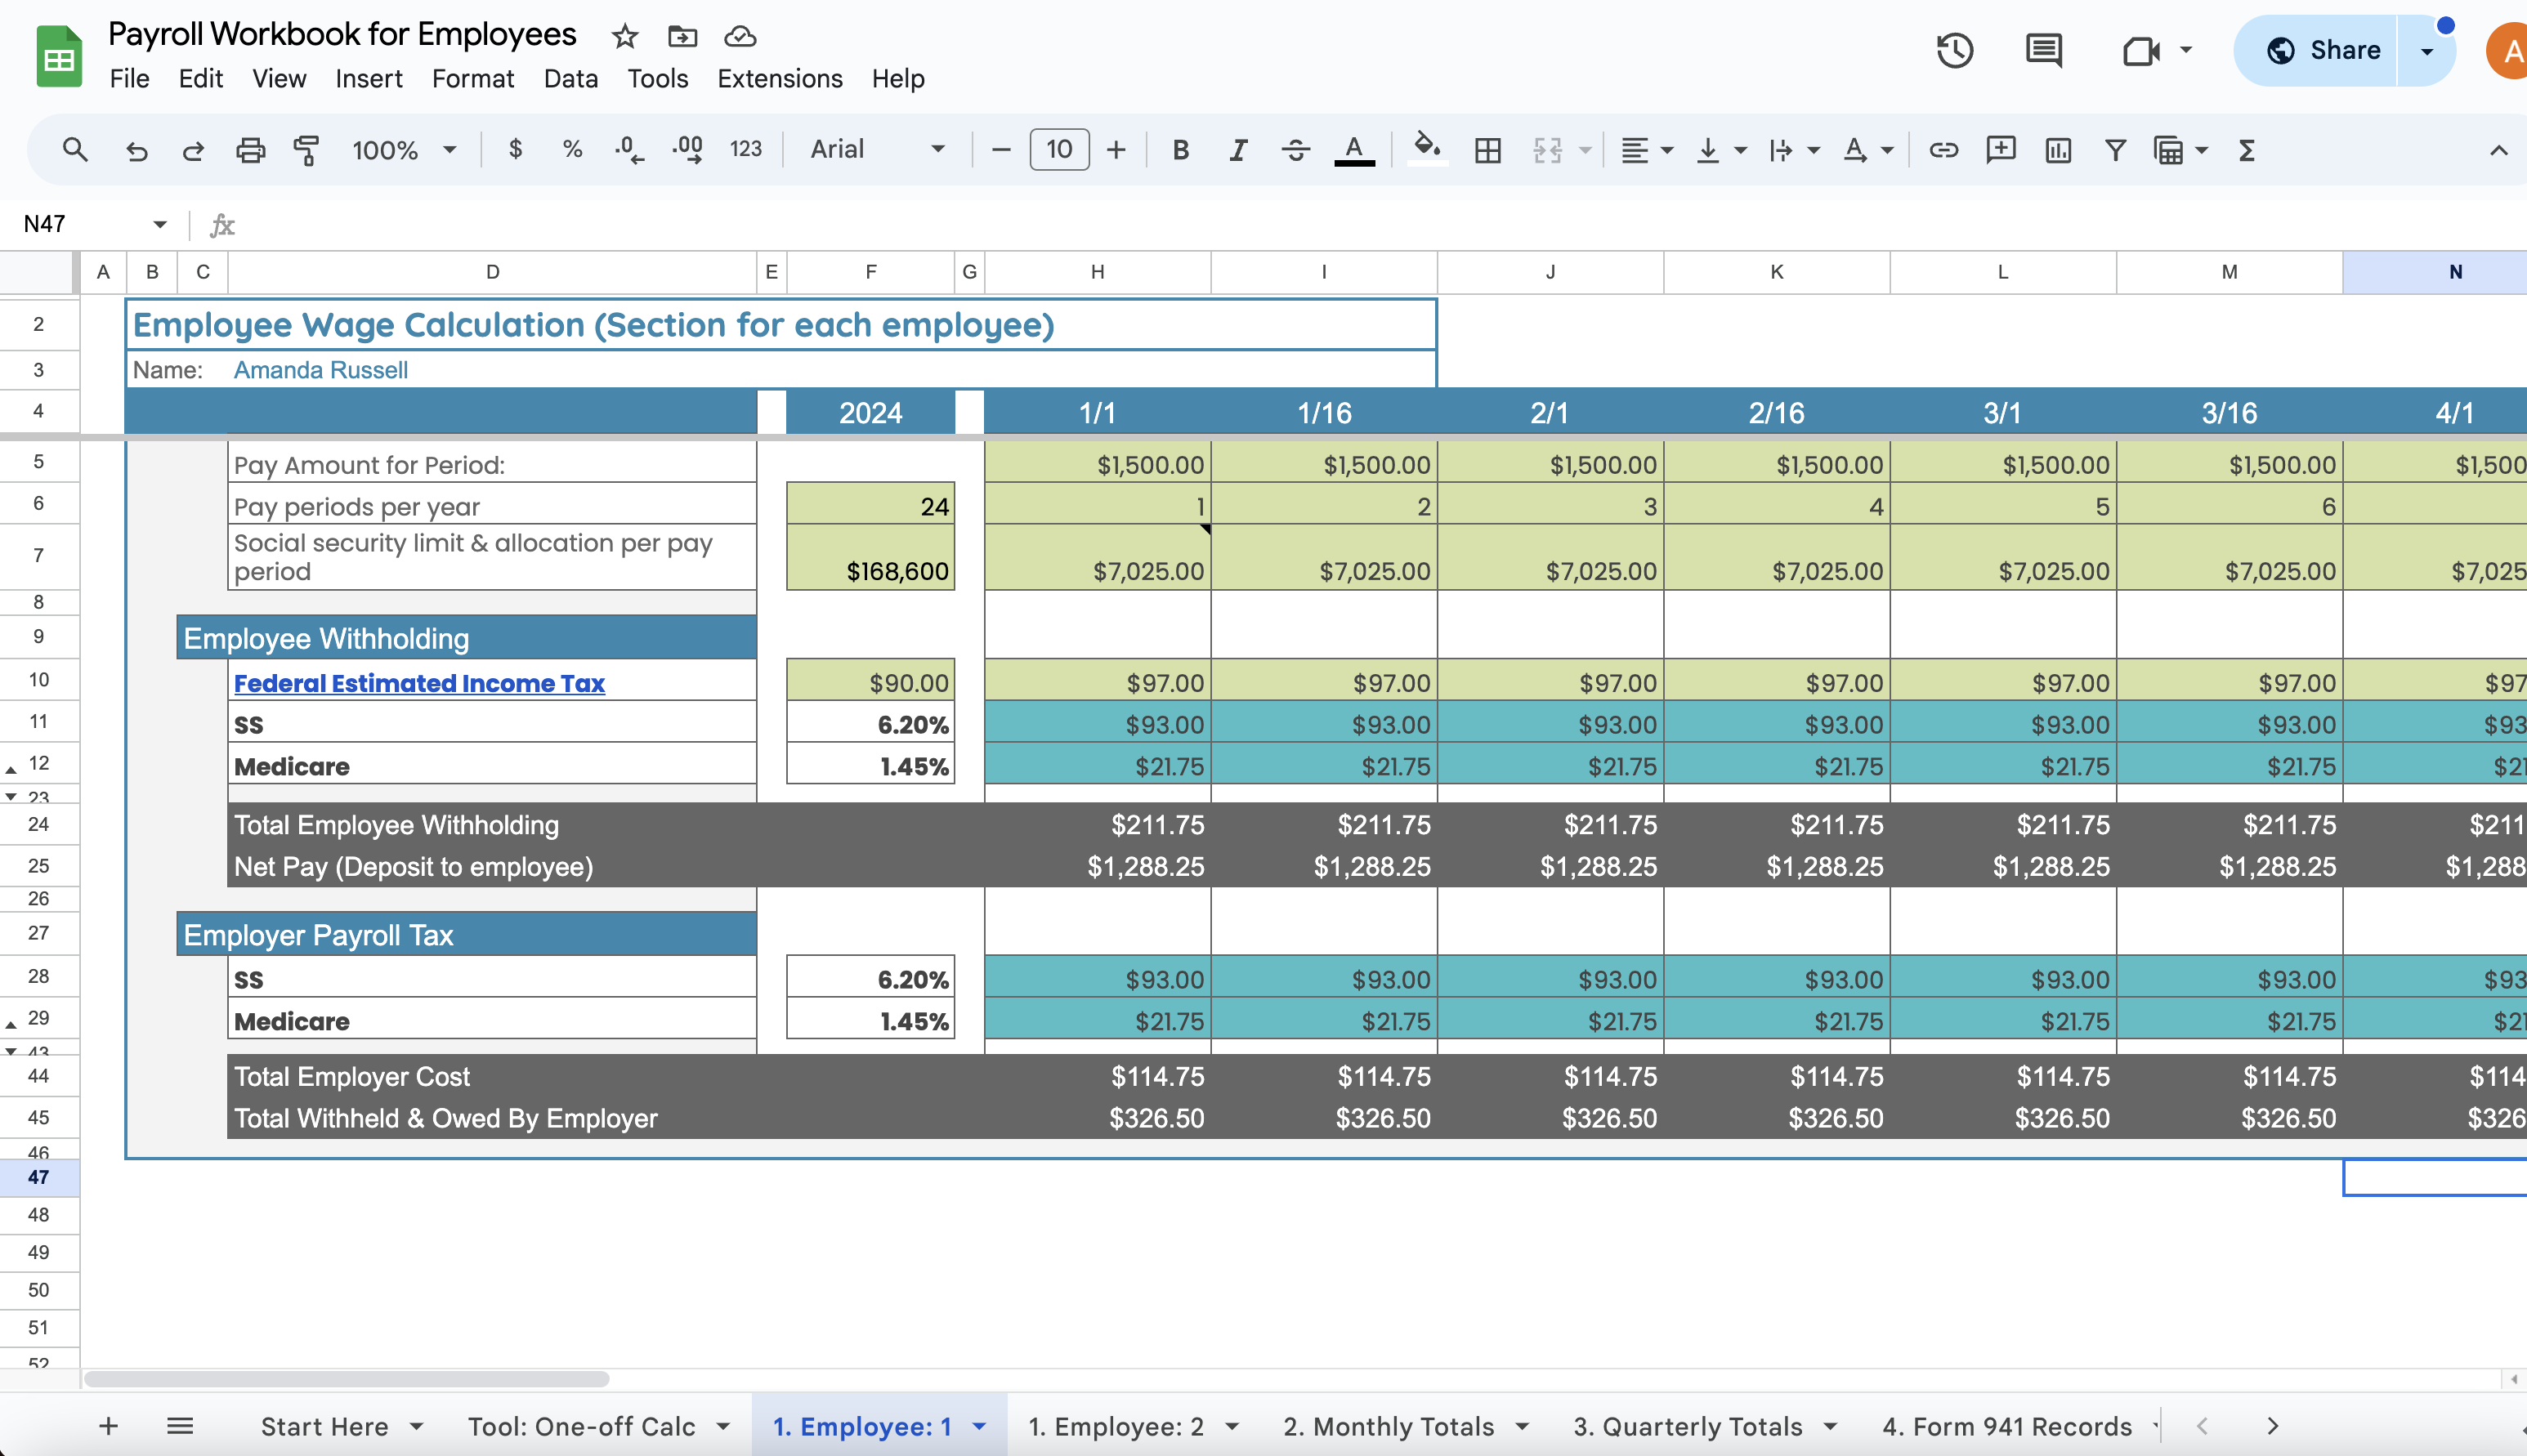2527x1456 pixels.
Task: Click the insert chart icon
Action: pyautogui.click(x=2057, y=150)
